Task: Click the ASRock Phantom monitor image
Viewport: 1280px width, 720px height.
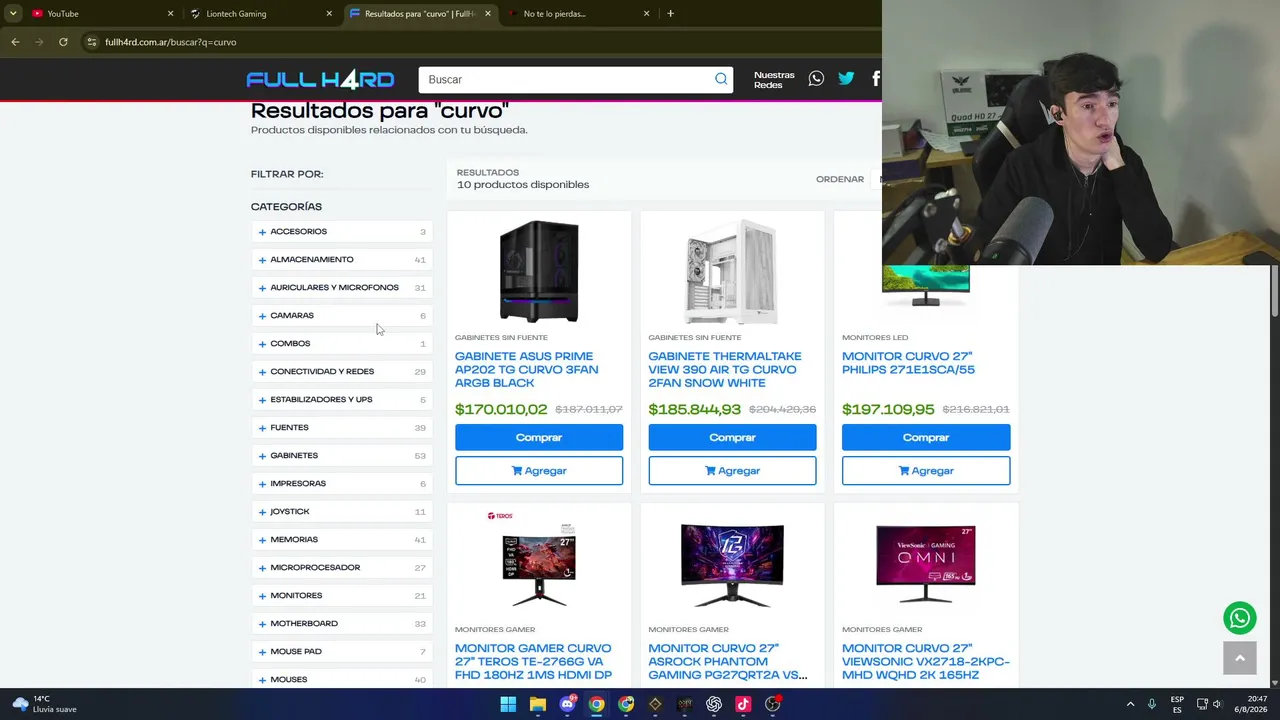Action: point(732,565)
